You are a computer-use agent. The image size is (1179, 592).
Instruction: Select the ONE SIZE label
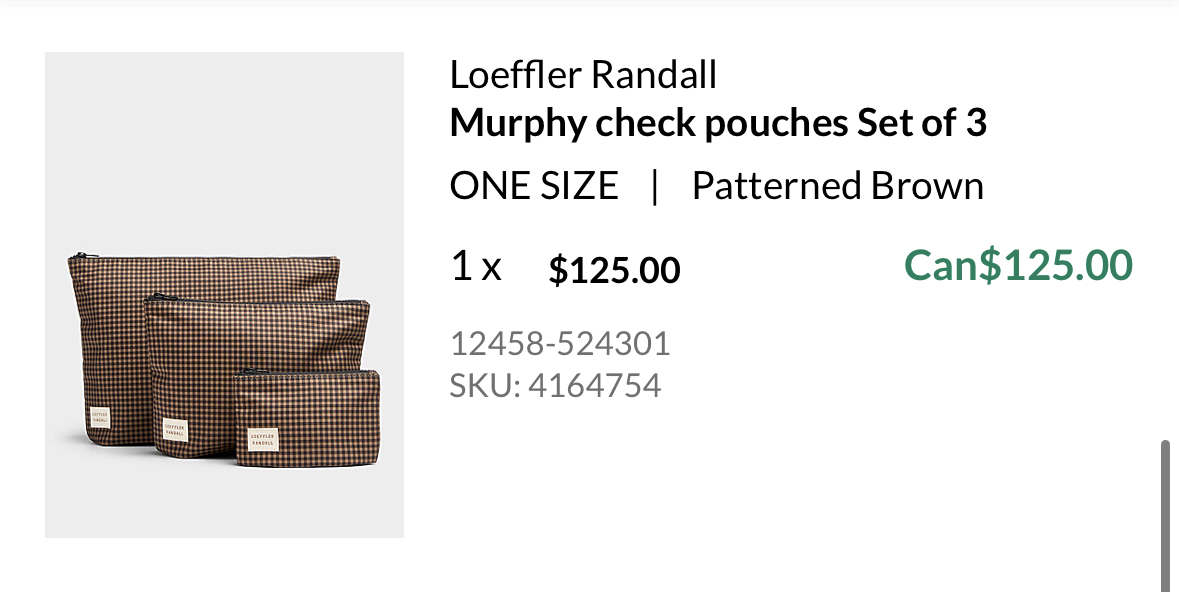[x=534, y=186]
